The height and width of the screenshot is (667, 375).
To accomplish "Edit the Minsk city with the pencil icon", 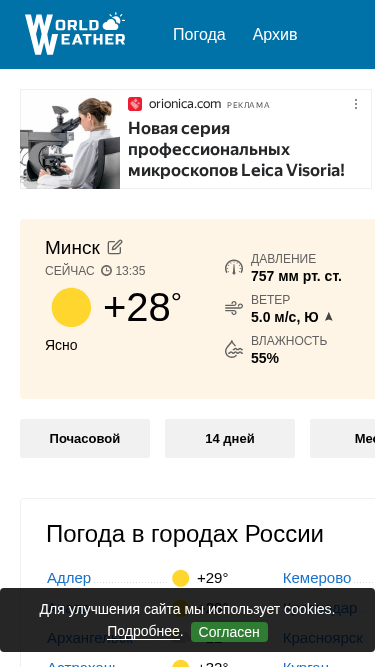I will point(115,247).
